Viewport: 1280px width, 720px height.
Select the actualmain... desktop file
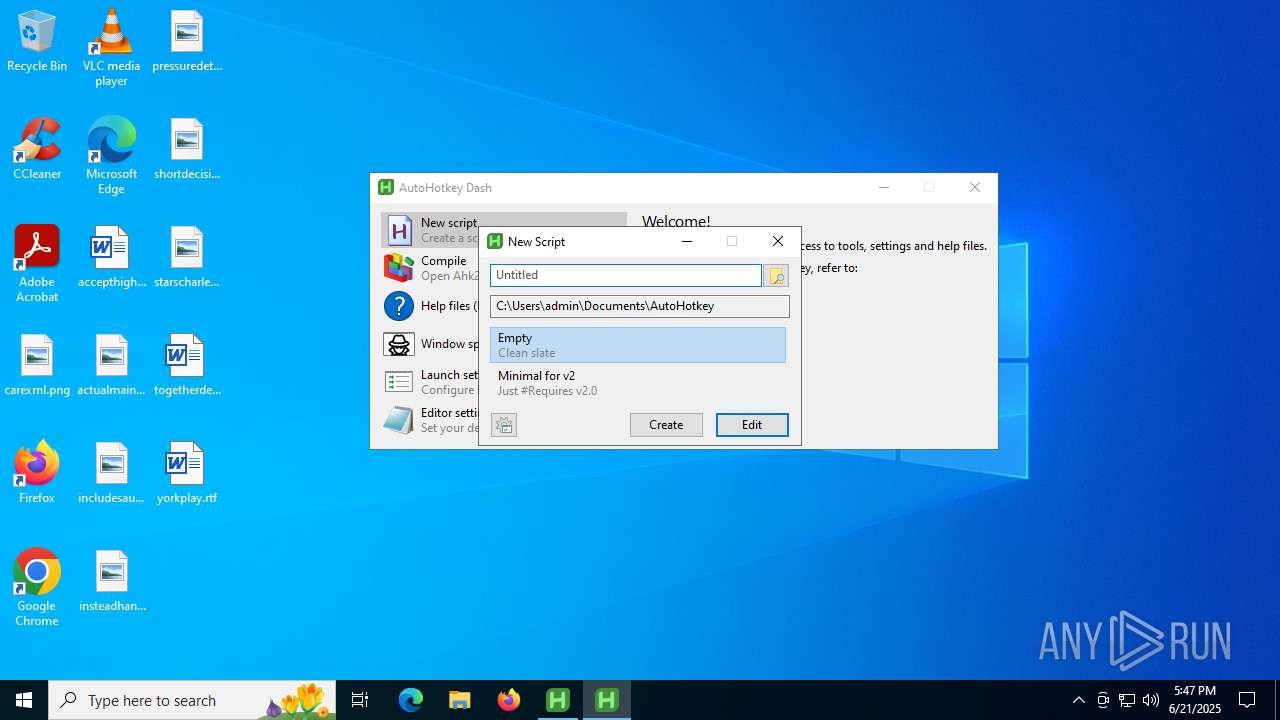point(111,365)
